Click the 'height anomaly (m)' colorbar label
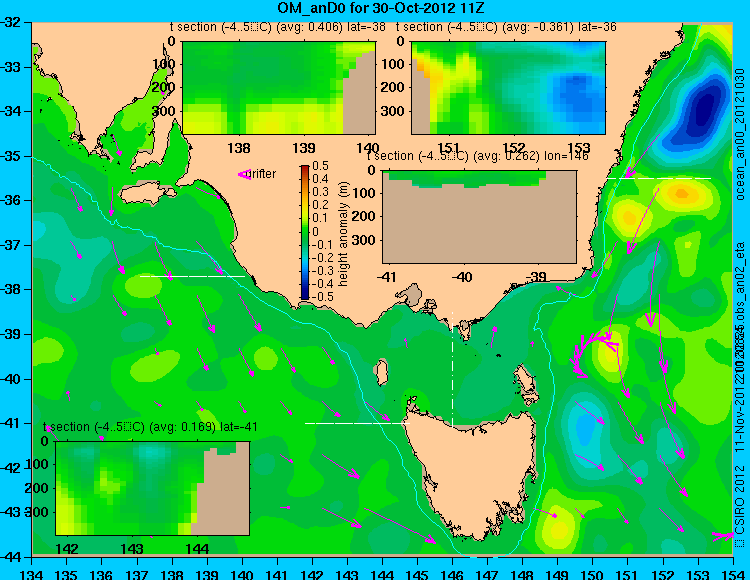750x580 pixels. click(x=343, y=234)
